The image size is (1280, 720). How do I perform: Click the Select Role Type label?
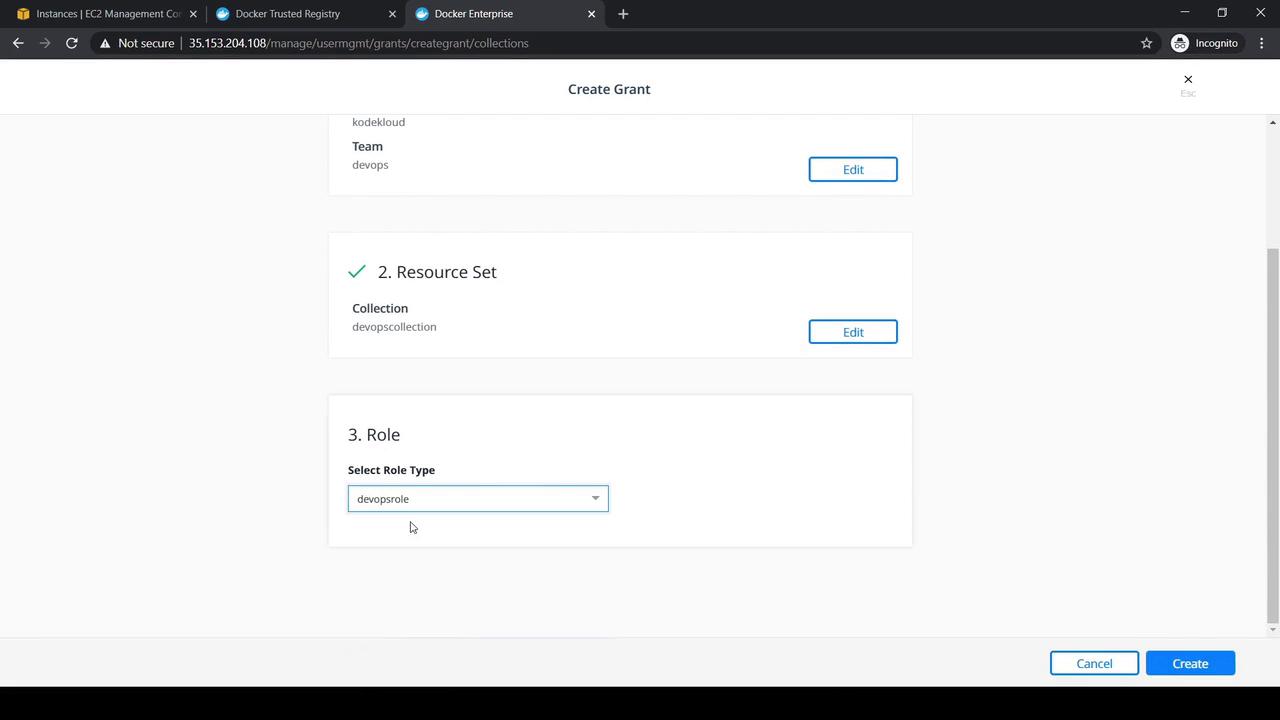pyautogui.click(x=391, y=470)
